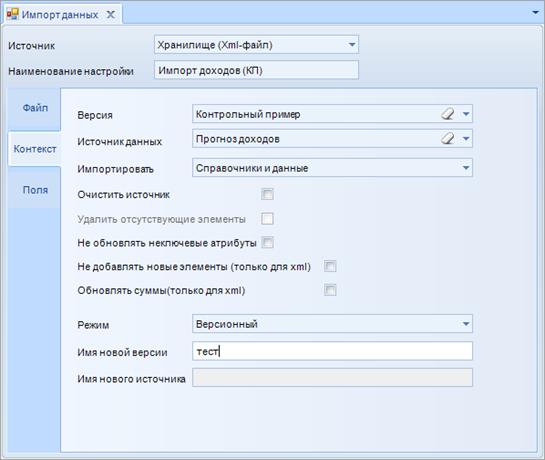Image resolution: width=545 pixels, height=460 pixels.
Task: Enable Обновлять суммы checkbox
Action: [330, 290]
